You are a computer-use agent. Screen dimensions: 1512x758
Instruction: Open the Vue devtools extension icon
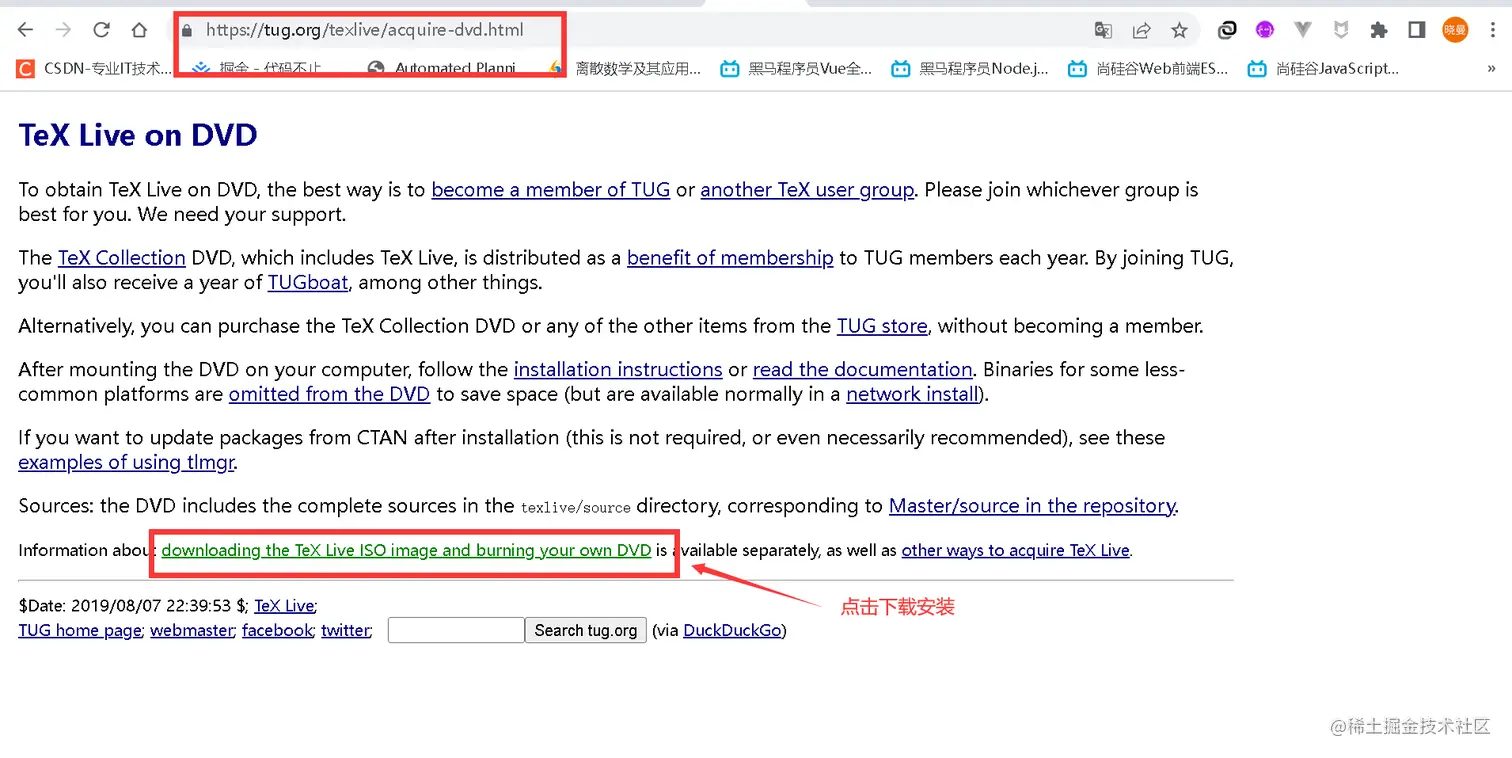click(x=1302, y=30)
